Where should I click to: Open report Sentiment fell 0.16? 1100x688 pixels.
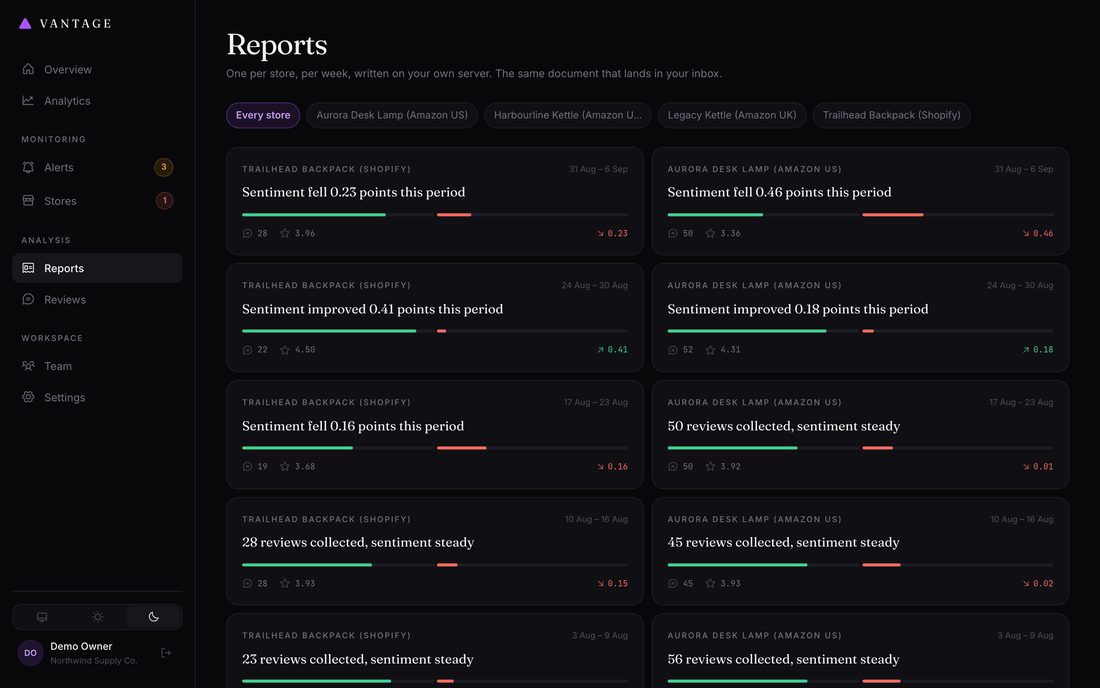pyautogui.click(x=435, y=435)
